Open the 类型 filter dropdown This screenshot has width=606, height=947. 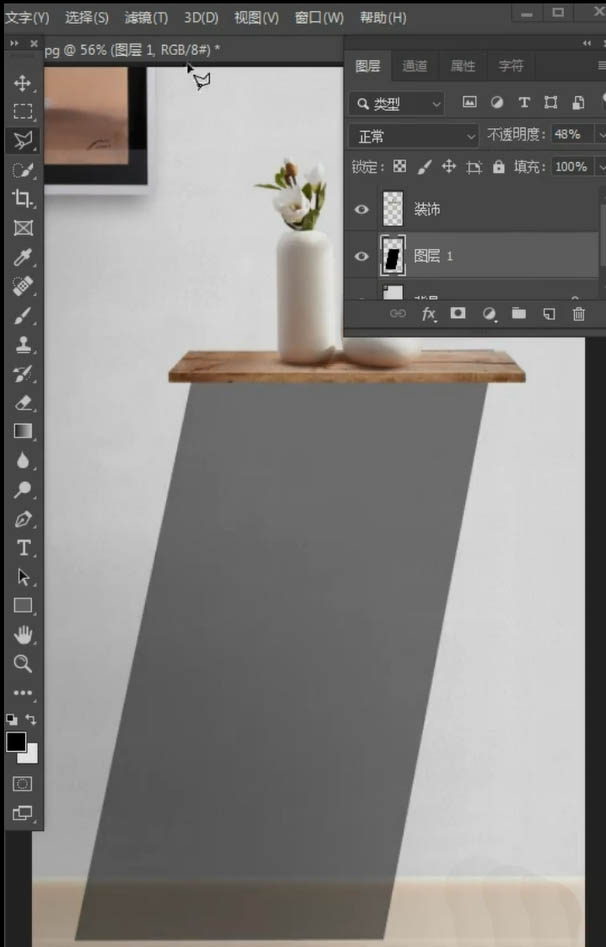[x=397, y=104]
